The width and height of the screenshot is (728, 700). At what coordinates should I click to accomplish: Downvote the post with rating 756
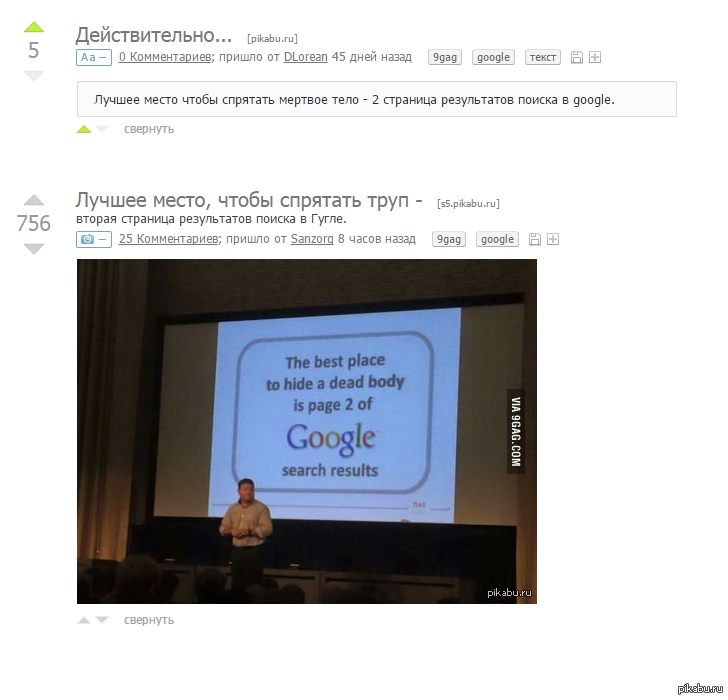tap(34, 248)
